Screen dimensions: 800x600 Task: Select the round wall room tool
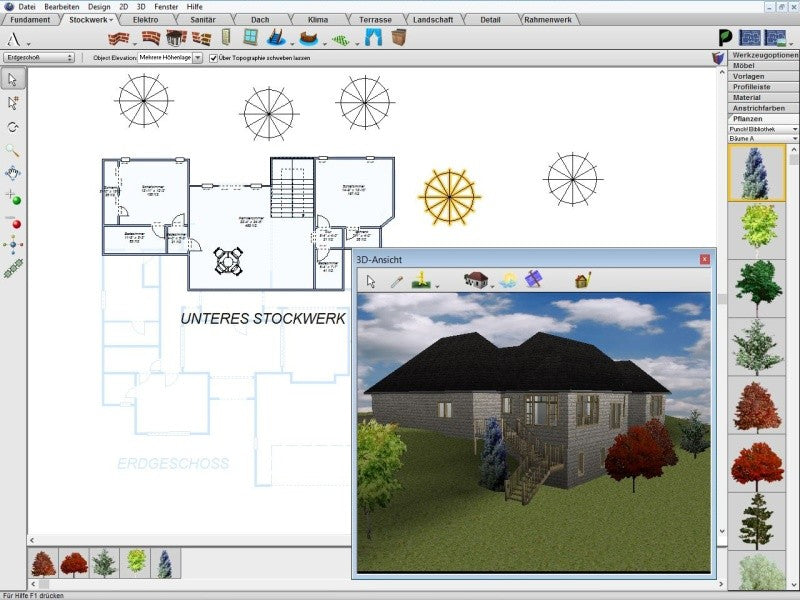(175, 38)
